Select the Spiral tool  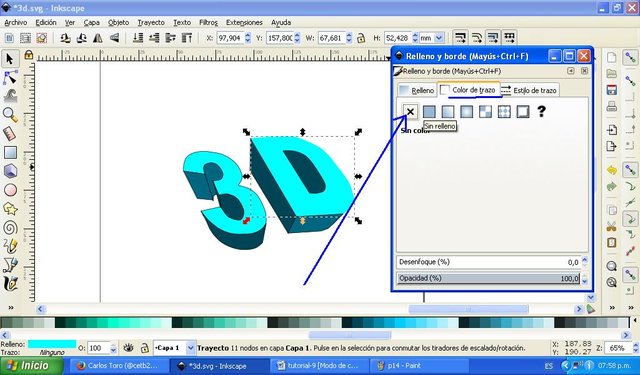click(10, 228)
